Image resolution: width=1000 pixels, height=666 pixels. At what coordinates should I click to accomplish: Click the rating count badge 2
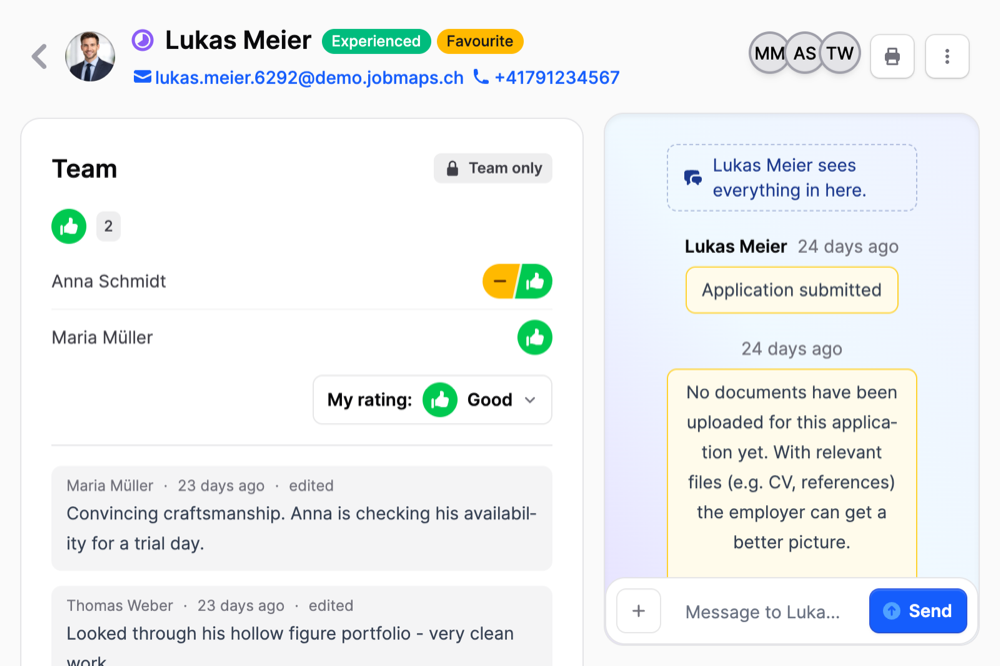pyautogui.click(x=108, y=226)
